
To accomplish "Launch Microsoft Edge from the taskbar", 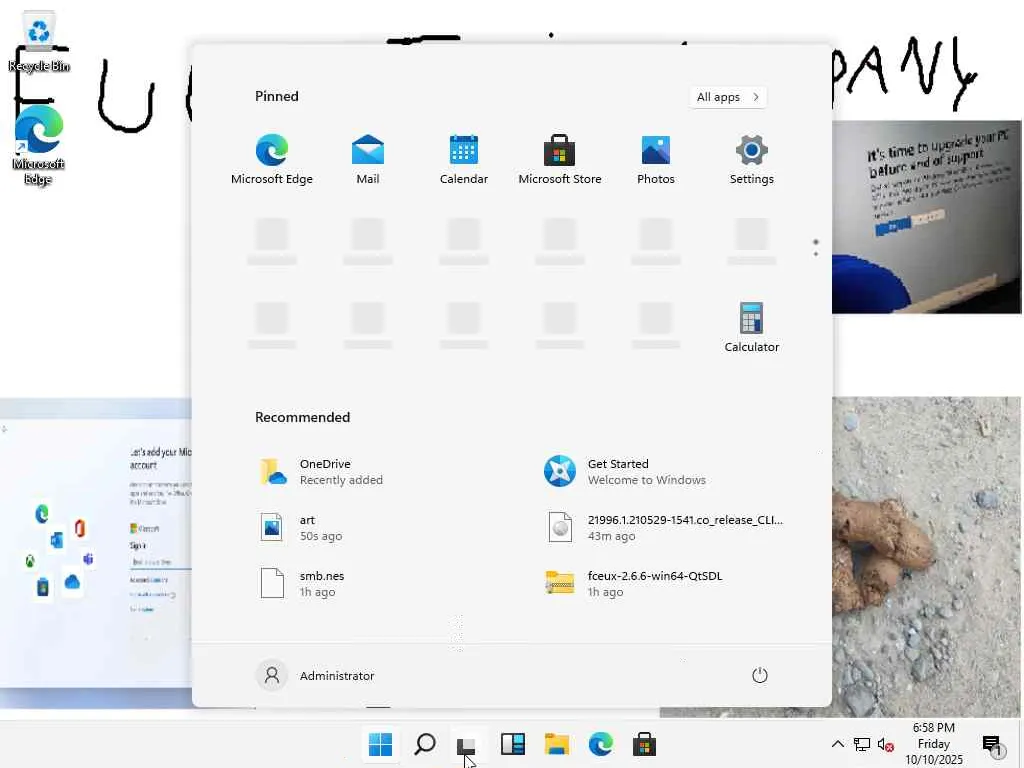I will click(600, 744).
